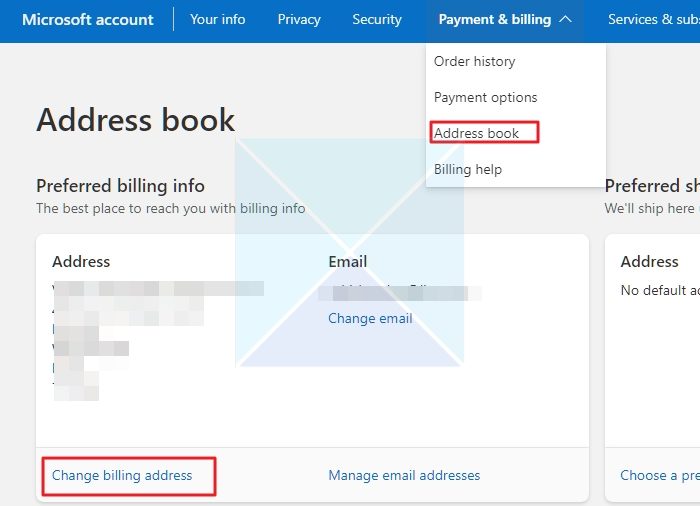
Task: Open the Billing help menu item
Action: tap(467, 170)
